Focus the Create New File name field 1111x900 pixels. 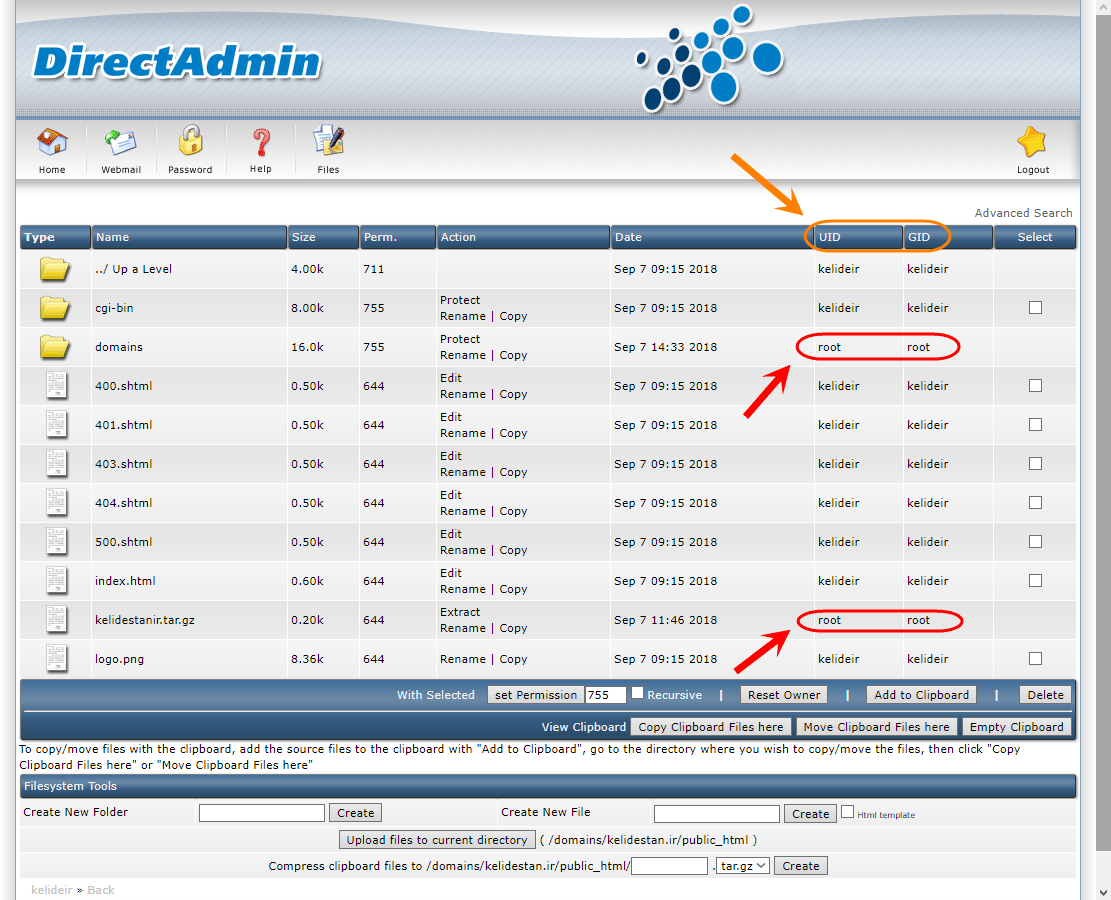tap(716, 814)
